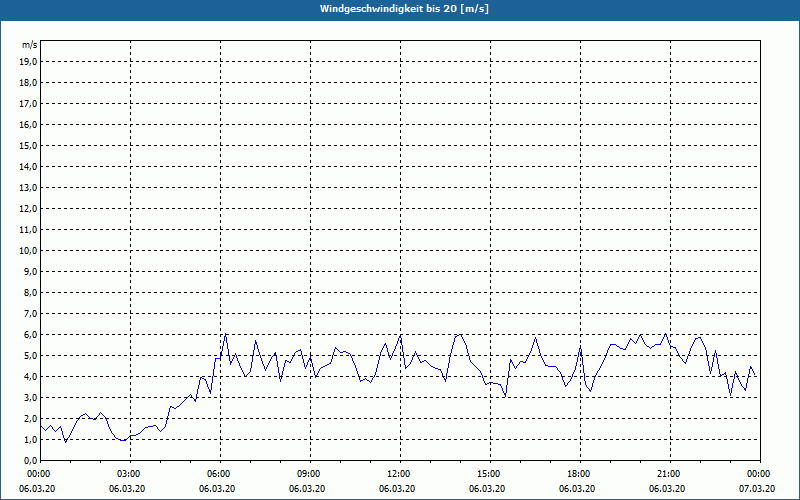Image resolution: width=800 pixels, height=500 pixels.
Task: Pick the "13,0" y-axis tick label
Action: tap(28, 188)
